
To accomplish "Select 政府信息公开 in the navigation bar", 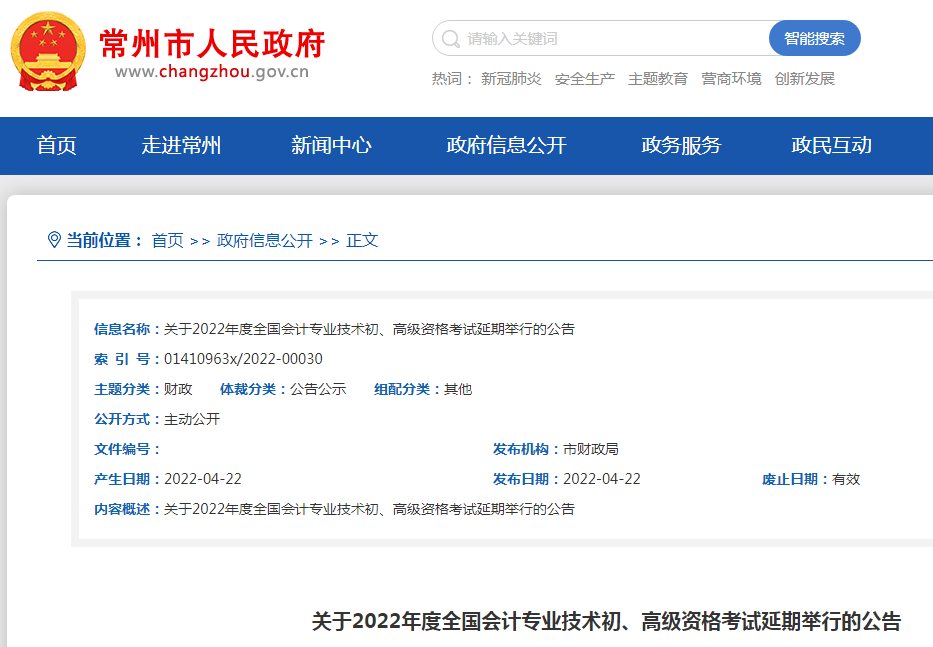I will (506, 146).
